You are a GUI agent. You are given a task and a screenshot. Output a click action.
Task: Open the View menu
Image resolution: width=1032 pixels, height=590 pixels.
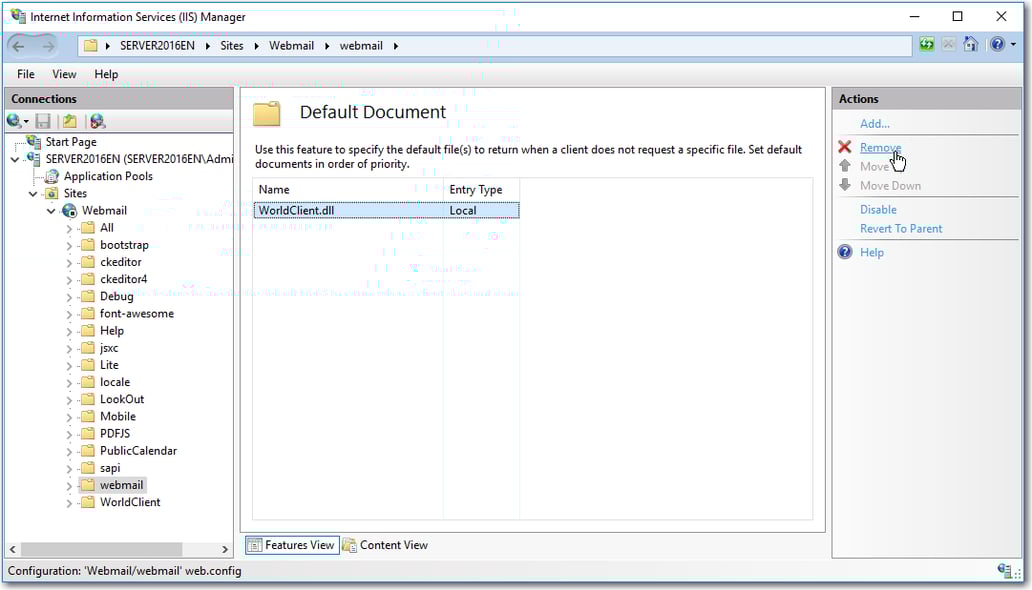coord(63,73)
